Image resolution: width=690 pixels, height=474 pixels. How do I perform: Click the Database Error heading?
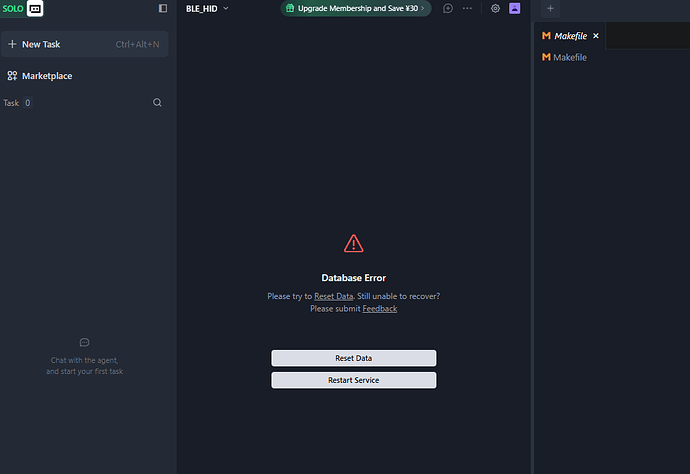coord(354,278)
